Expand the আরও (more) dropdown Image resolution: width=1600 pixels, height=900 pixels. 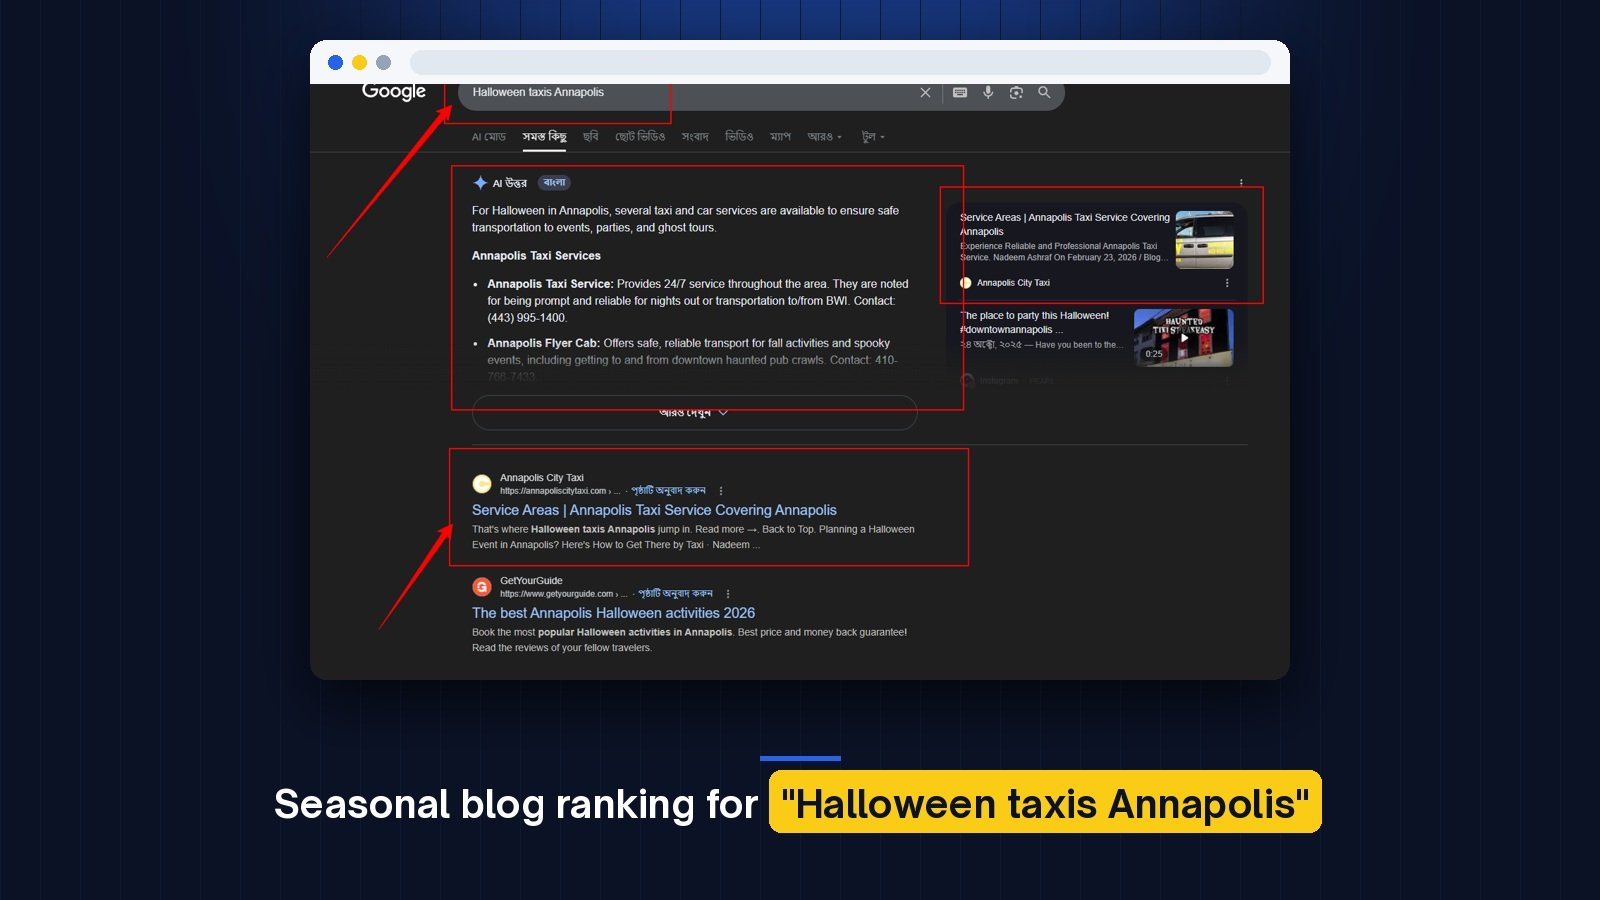click(825, 137)
